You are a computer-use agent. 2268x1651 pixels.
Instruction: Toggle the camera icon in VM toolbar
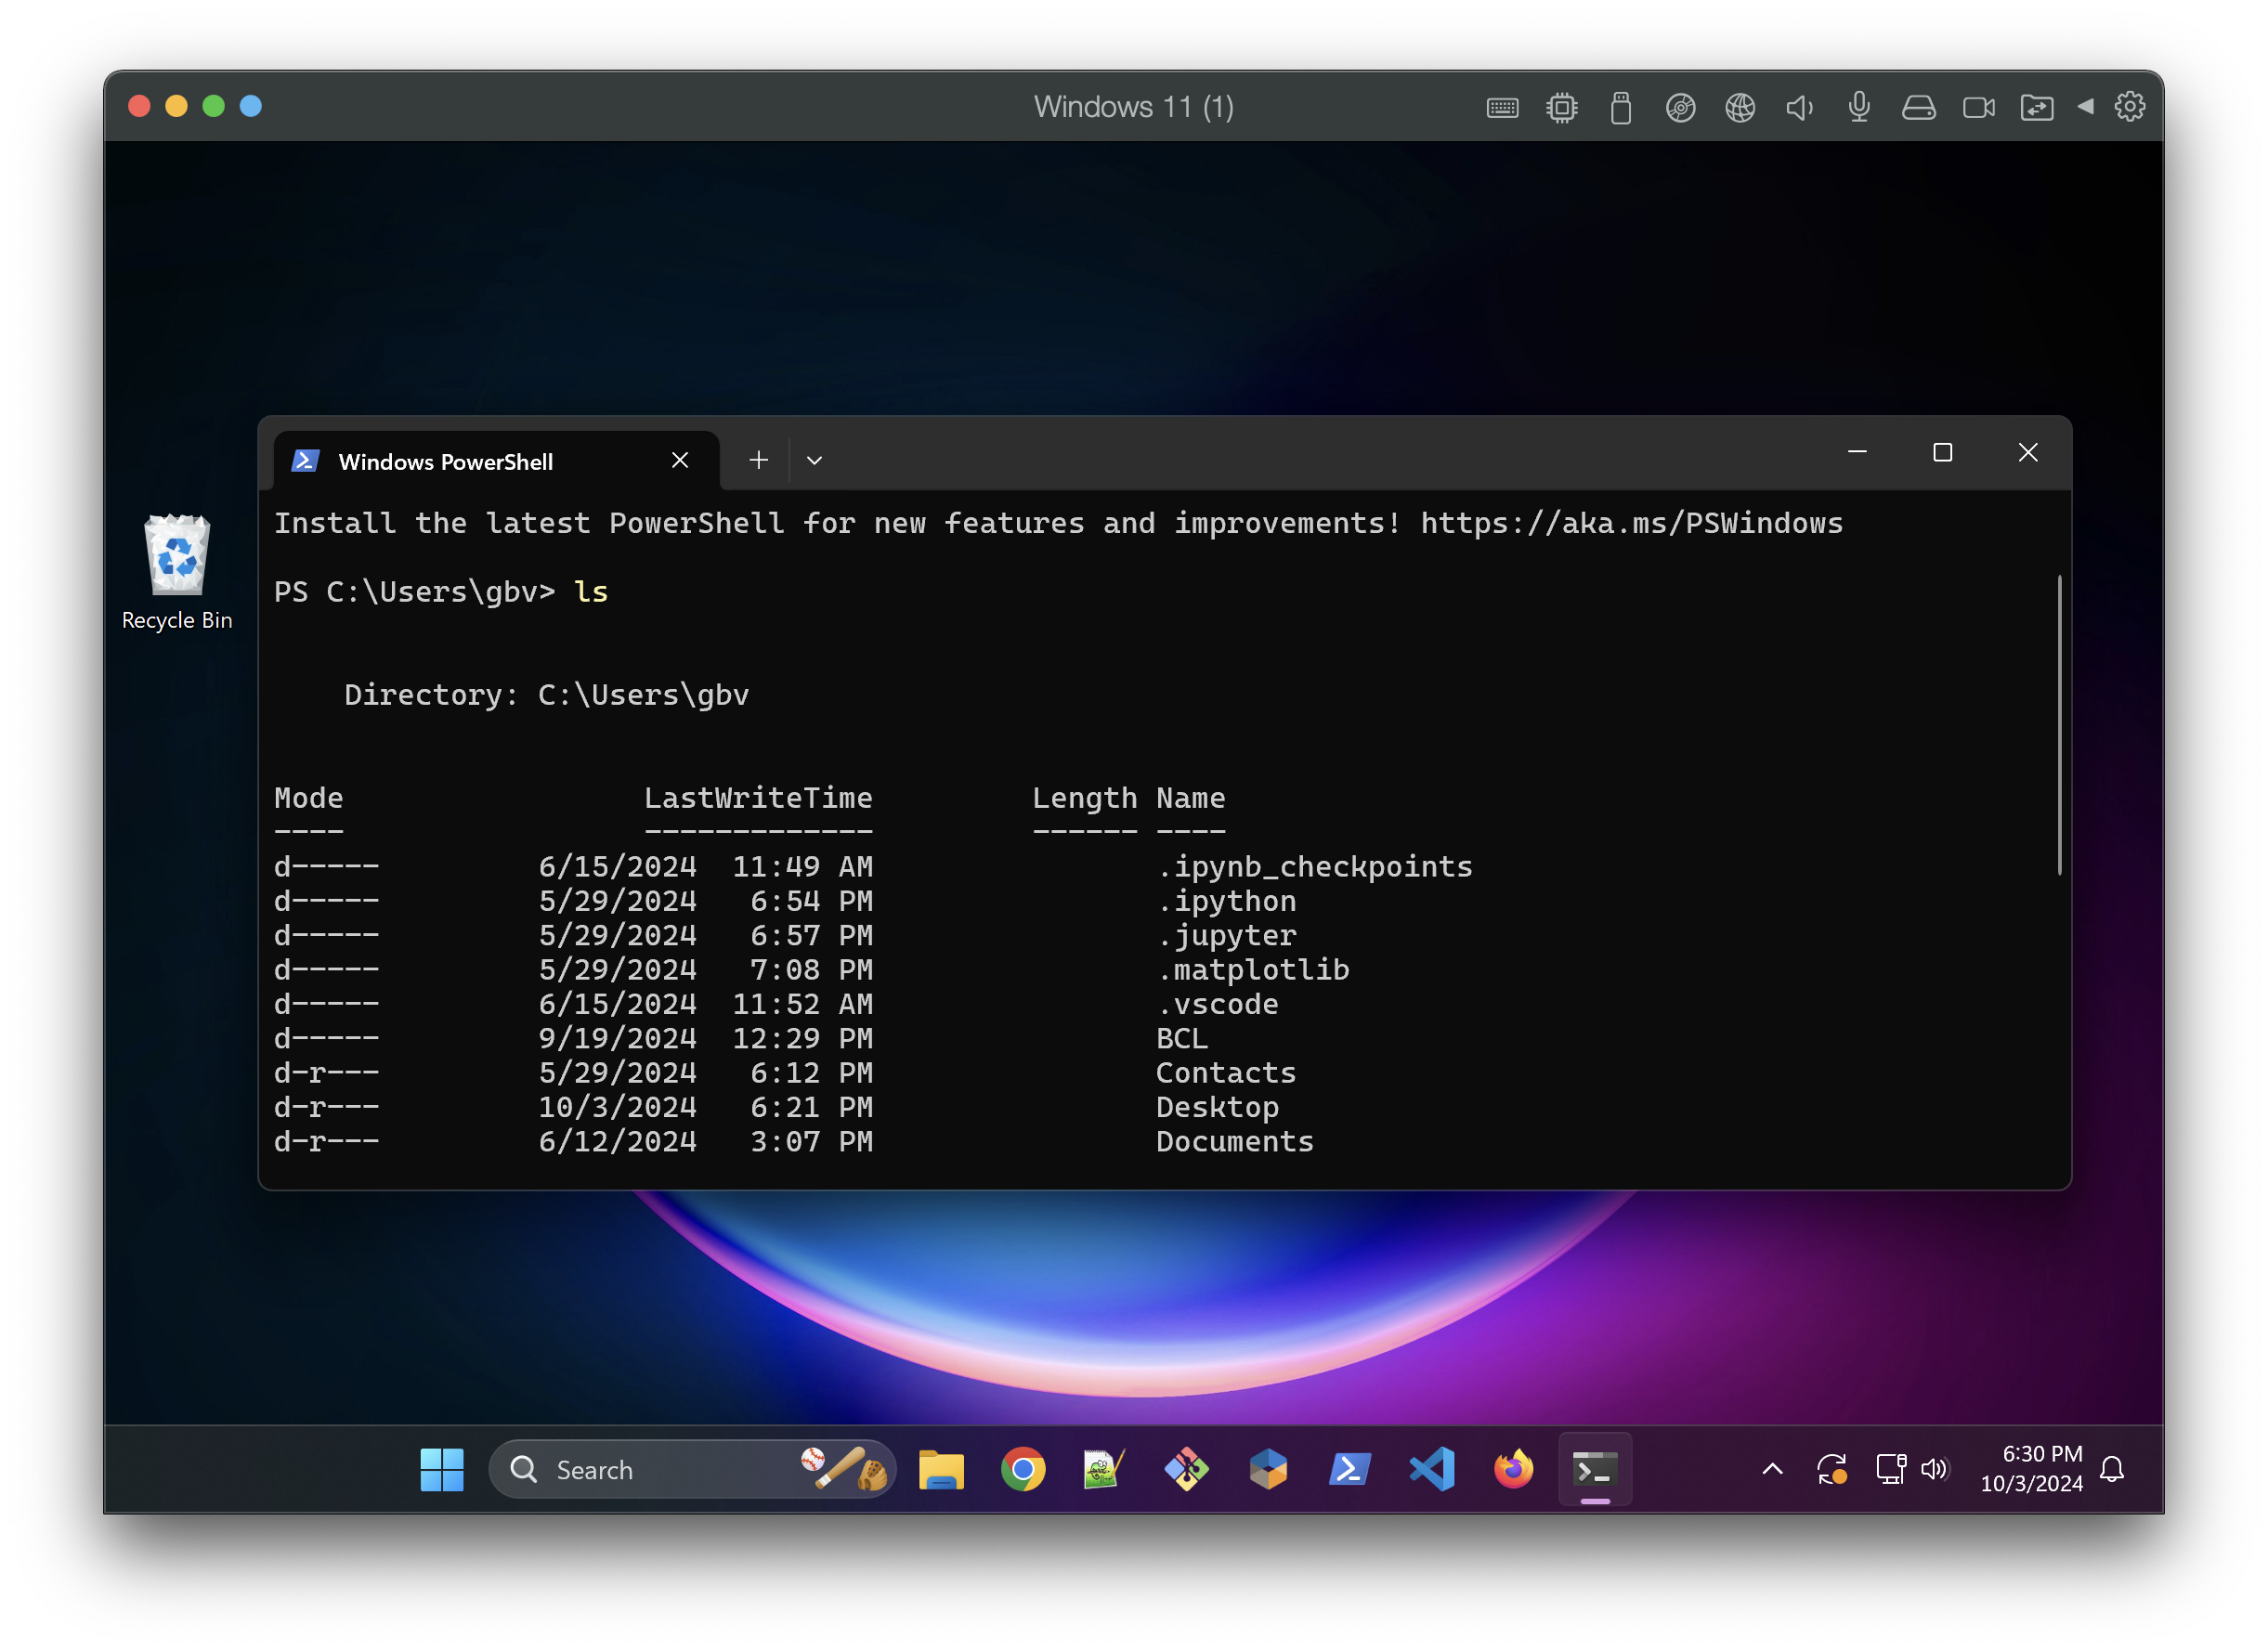pos(1978,108)
